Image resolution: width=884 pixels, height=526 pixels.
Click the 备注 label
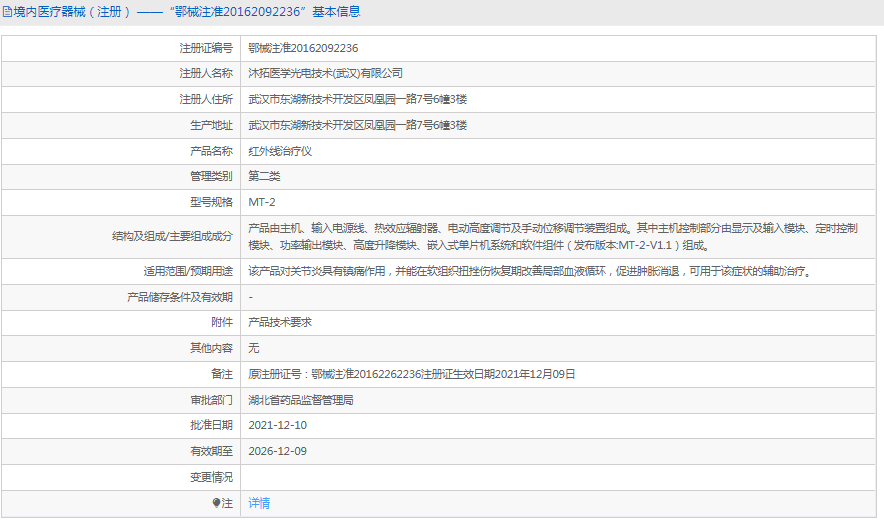pos(222,374)
